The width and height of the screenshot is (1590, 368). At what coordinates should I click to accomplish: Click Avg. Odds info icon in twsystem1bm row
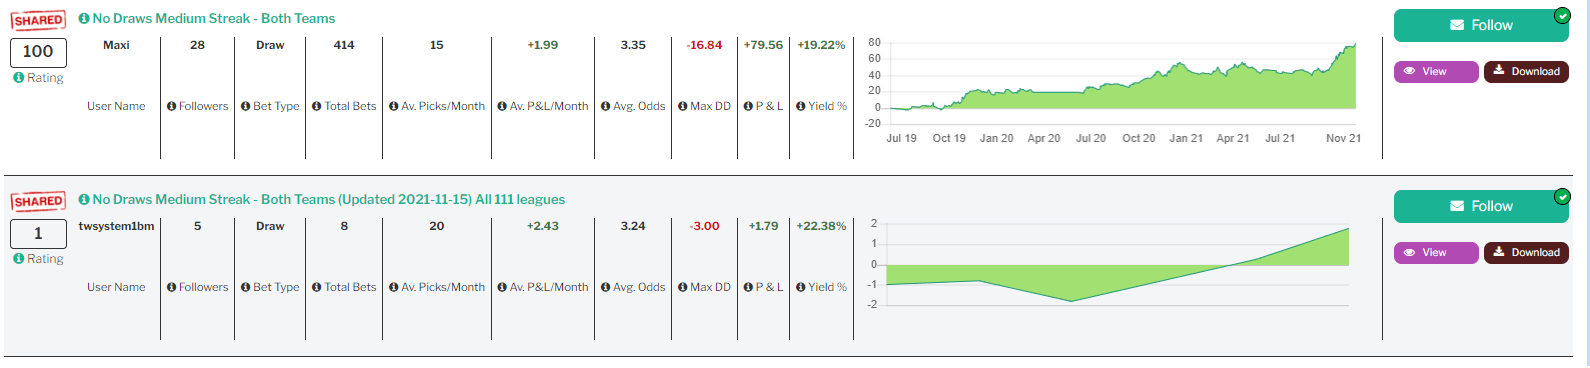click(606, 287)
